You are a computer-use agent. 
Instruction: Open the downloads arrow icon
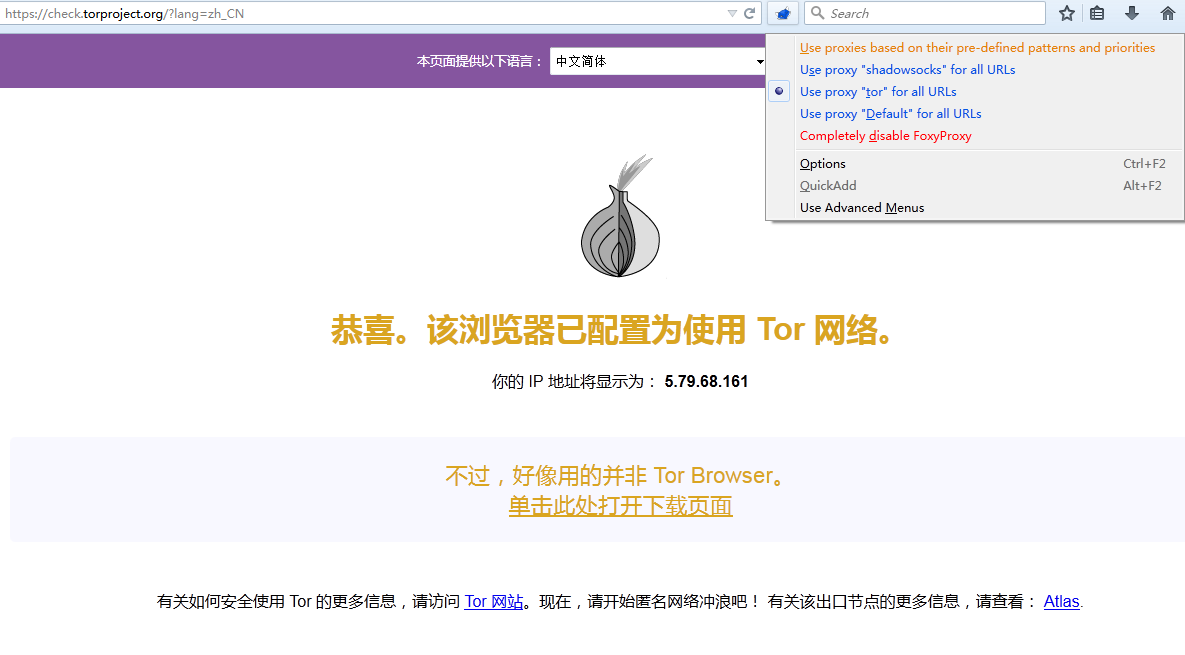1131,13
